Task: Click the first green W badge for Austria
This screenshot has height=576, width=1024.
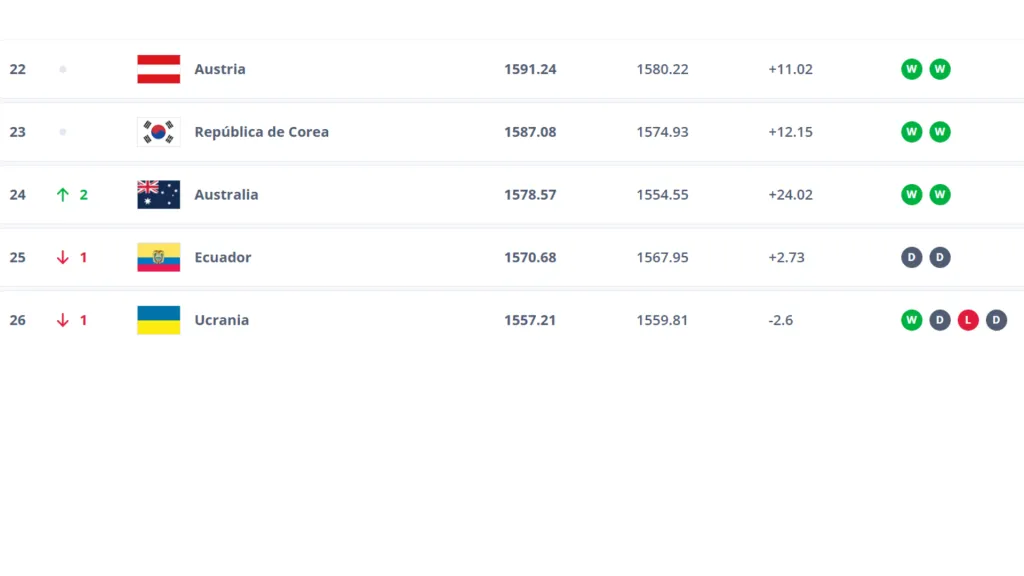Action: click(911, 69)
